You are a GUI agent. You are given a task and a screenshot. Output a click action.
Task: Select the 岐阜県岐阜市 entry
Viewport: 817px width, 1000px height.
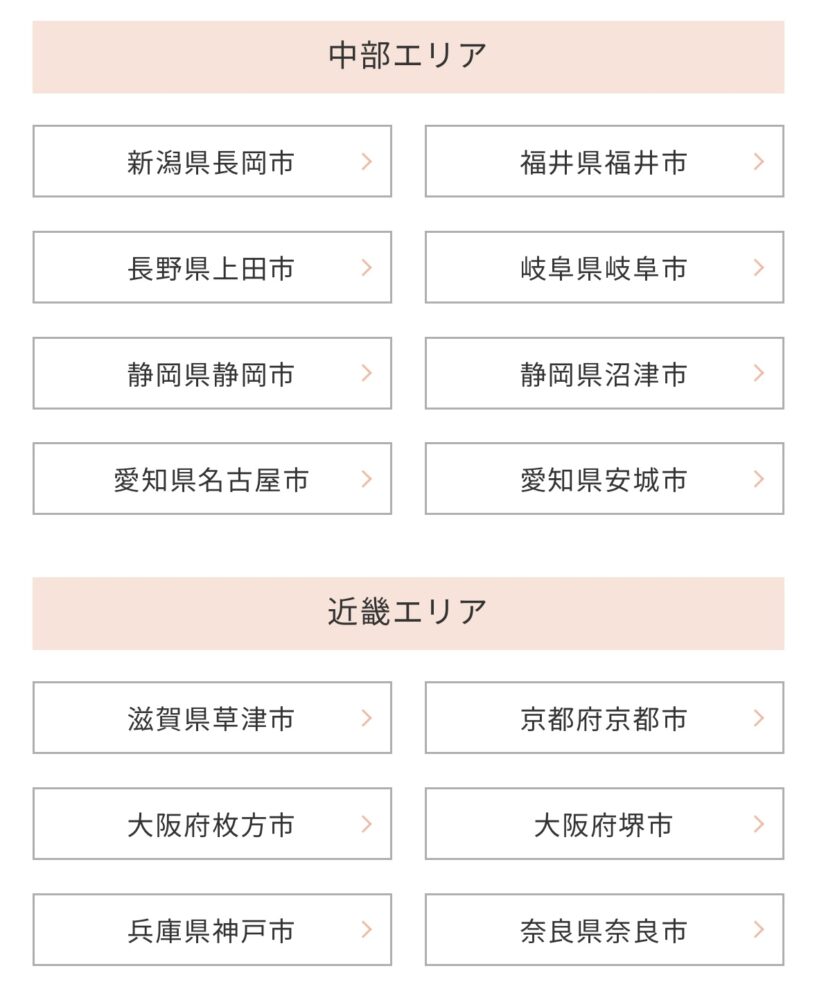coord(605,268)
